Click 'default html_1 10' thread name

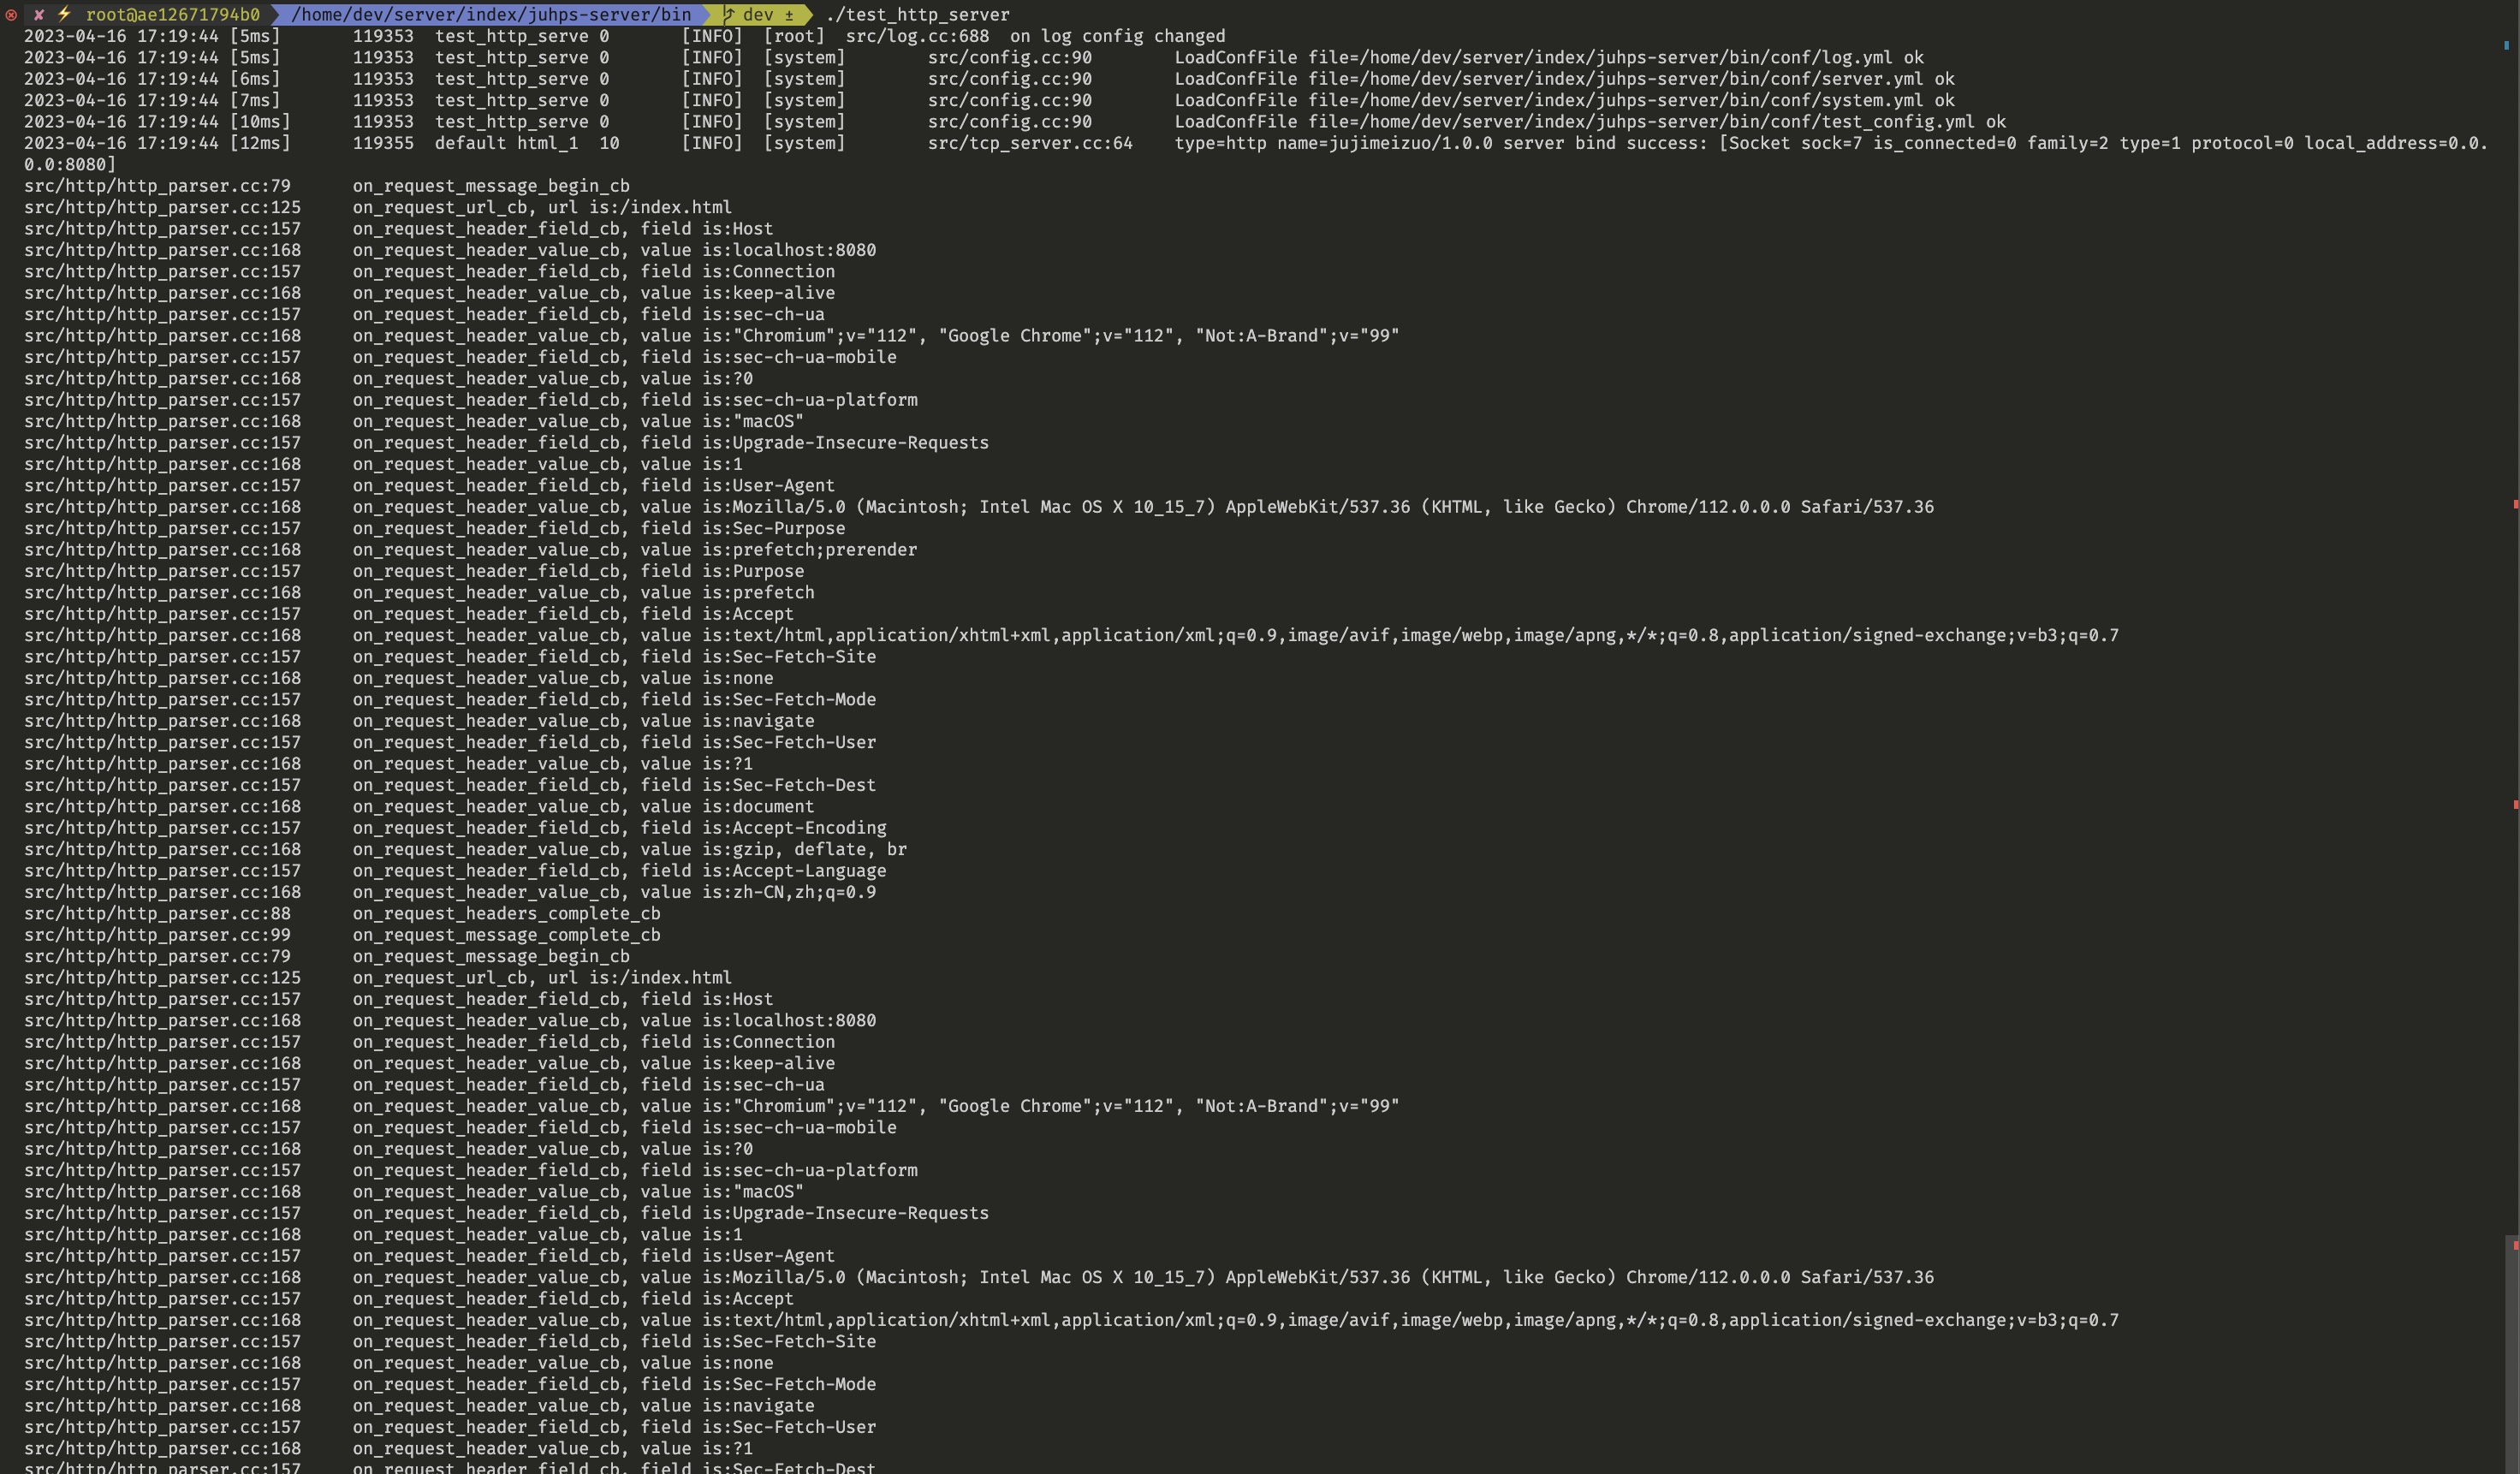tap(527, 143)
